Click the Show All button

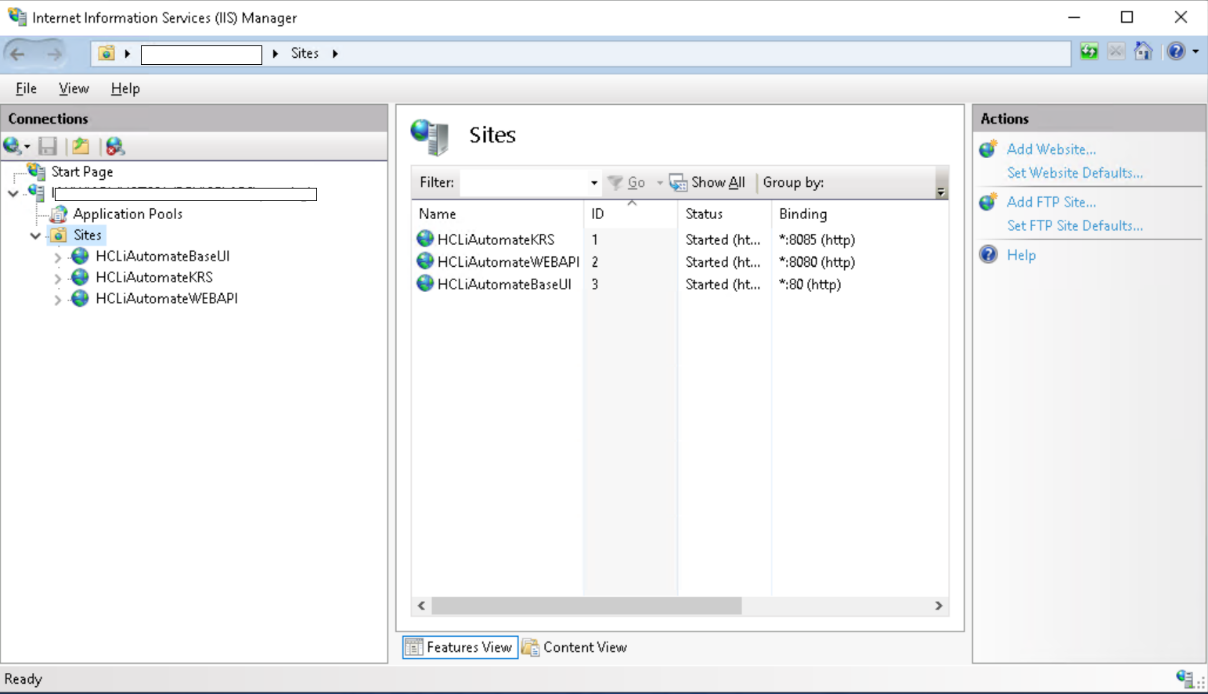pos(708,182)
